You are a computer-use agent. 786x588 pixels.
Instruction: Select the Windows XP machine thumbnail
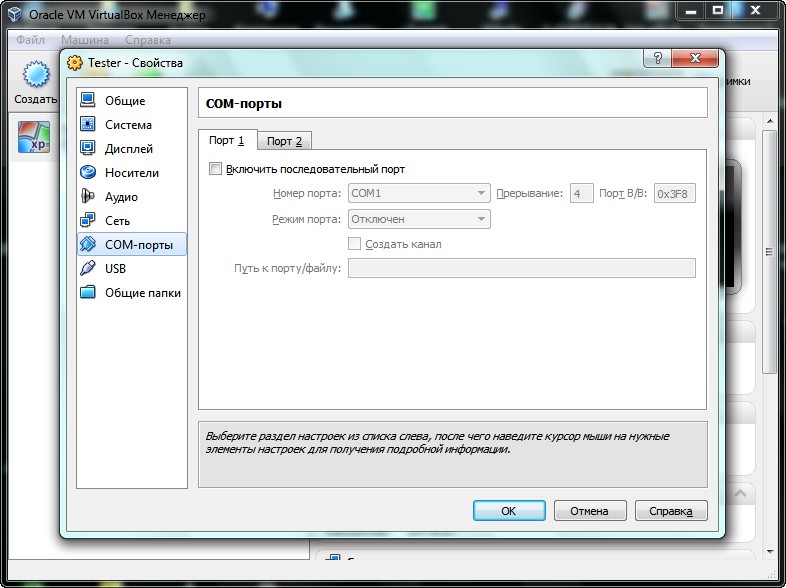coord(34,137)
